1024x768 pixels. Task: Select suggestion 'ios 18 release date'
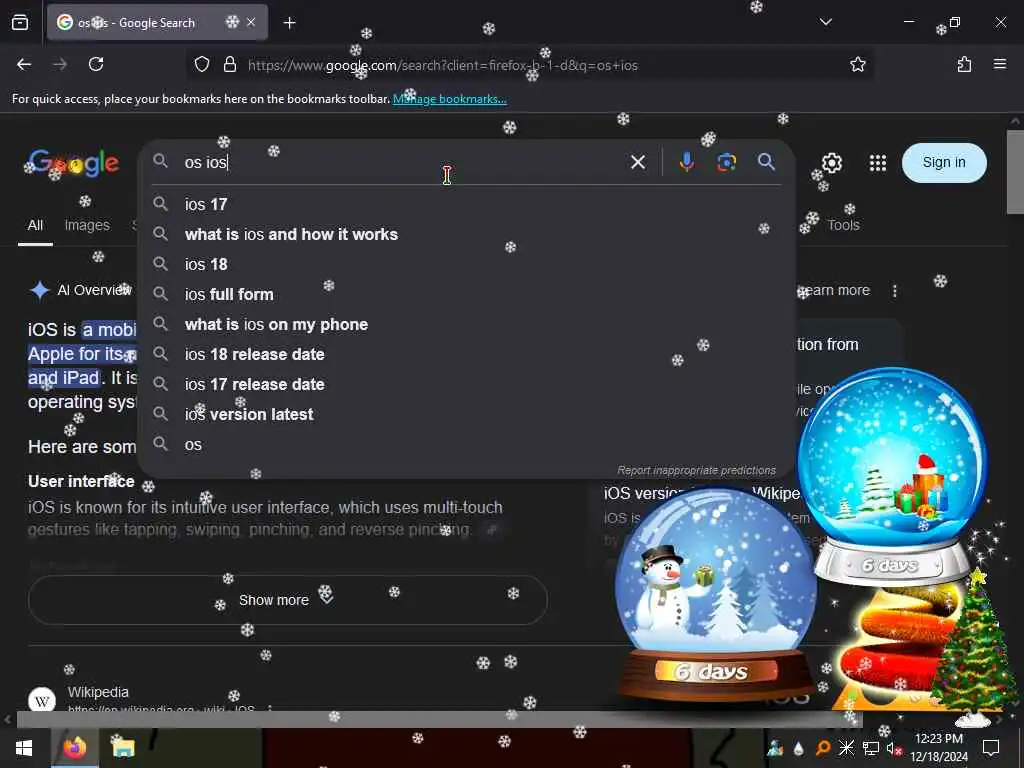click(x=466, y=355)
